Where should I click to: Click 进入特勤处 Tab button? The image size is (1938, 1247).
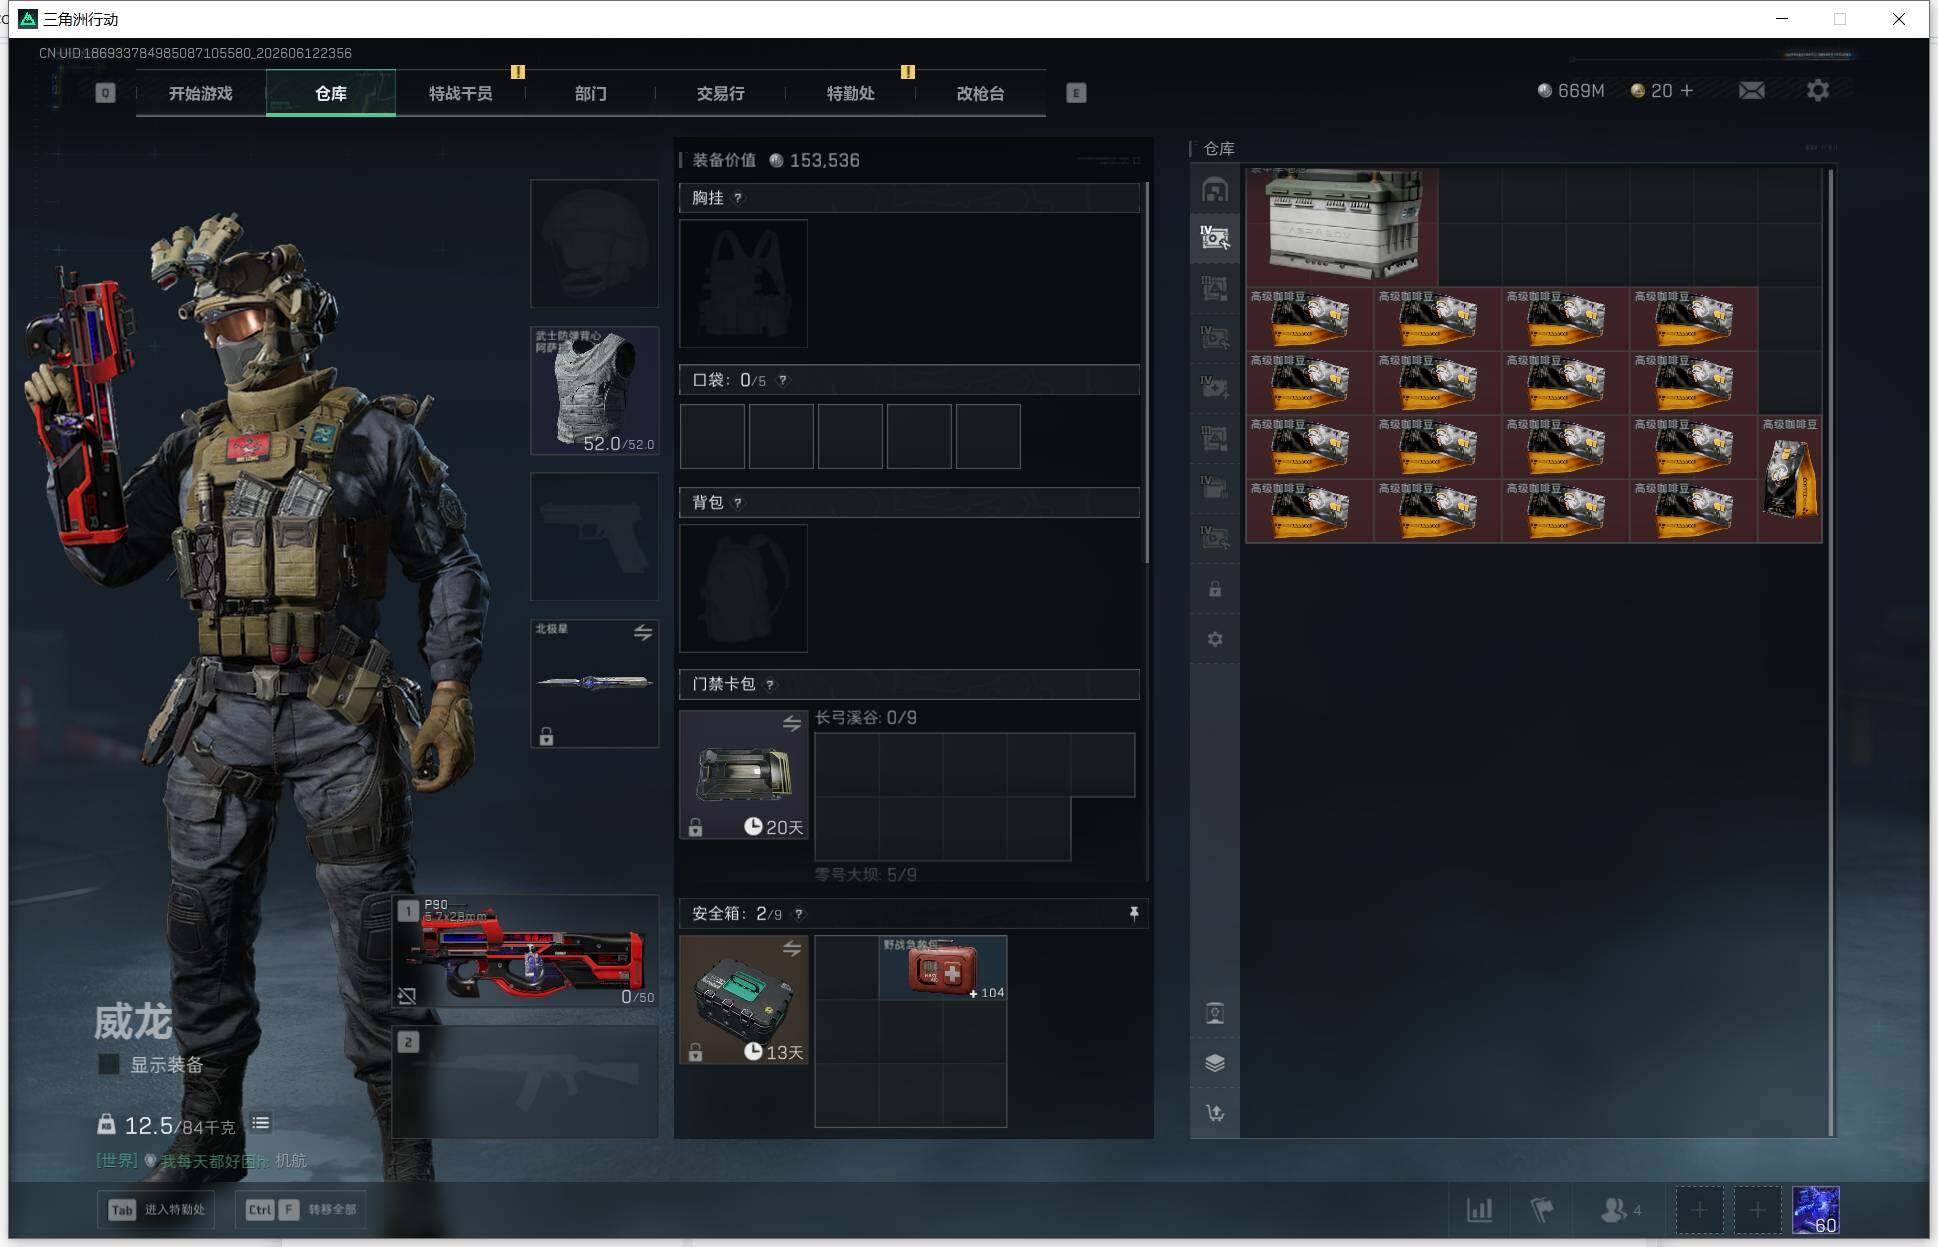pos(157,1209)
